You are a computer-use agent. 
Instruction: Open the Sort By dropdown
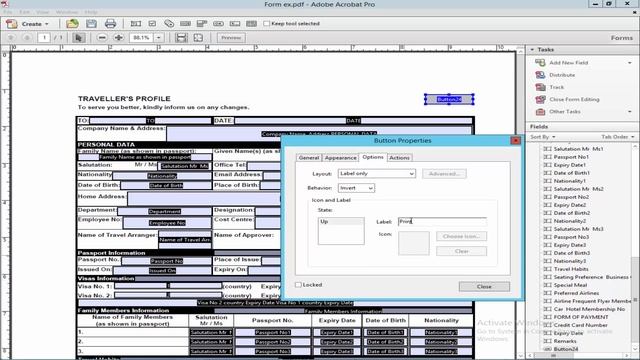click(x=543, y=137)
